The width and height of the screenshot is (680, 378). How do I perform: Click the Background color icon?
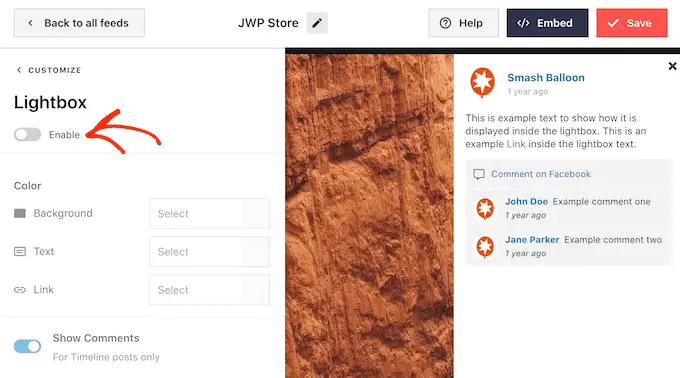click(20, 213)
